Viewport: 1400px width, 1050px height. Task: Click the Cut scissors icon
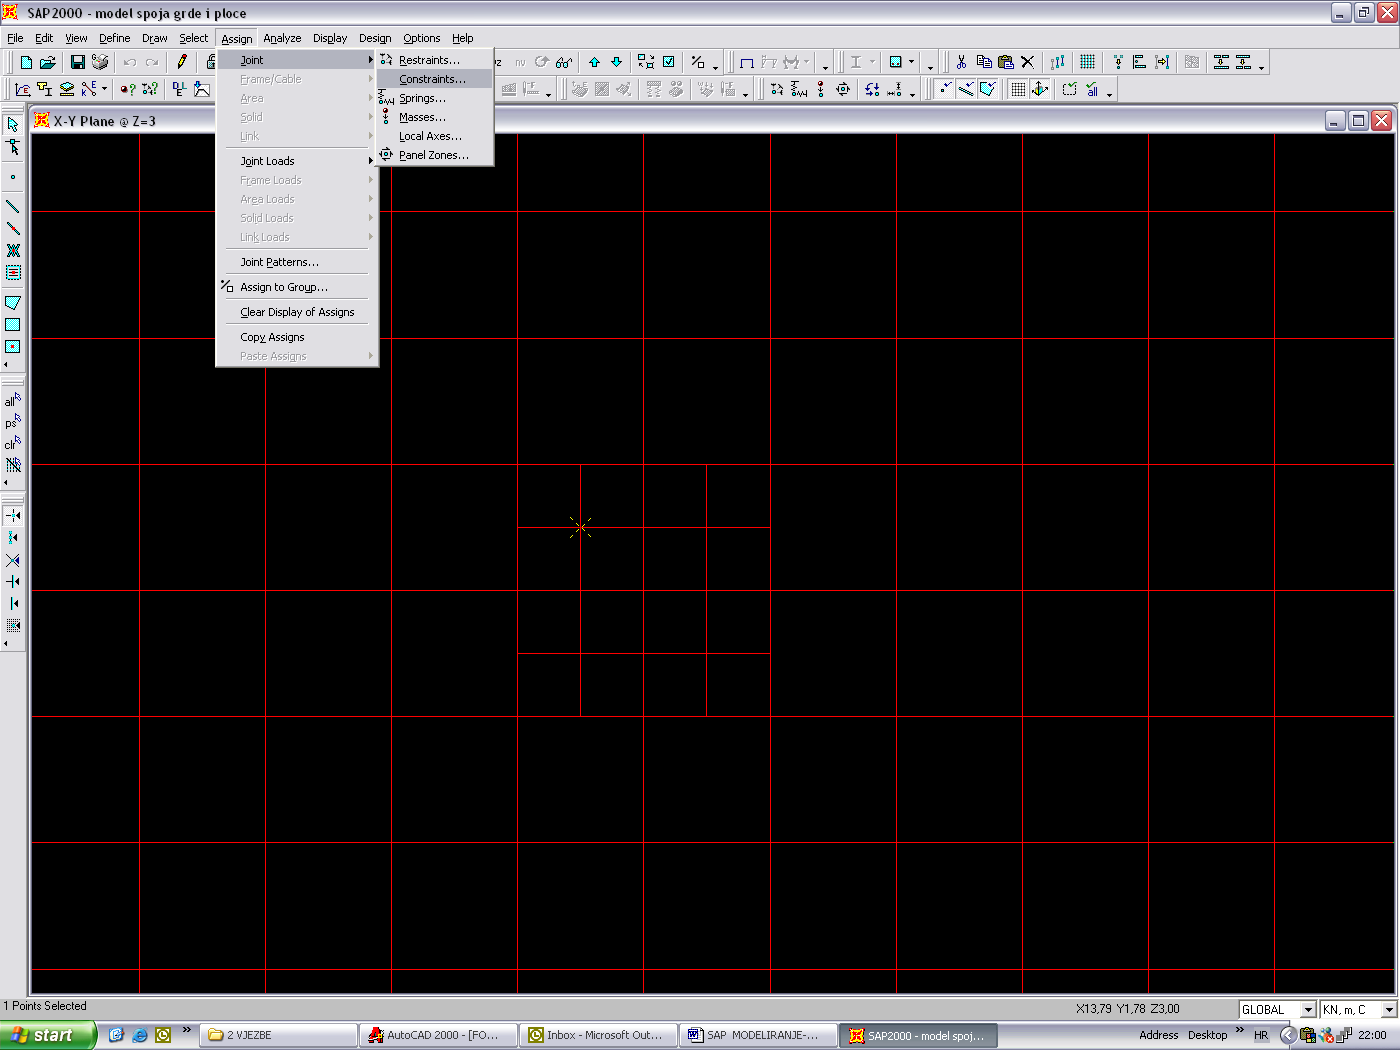point(961,62)
